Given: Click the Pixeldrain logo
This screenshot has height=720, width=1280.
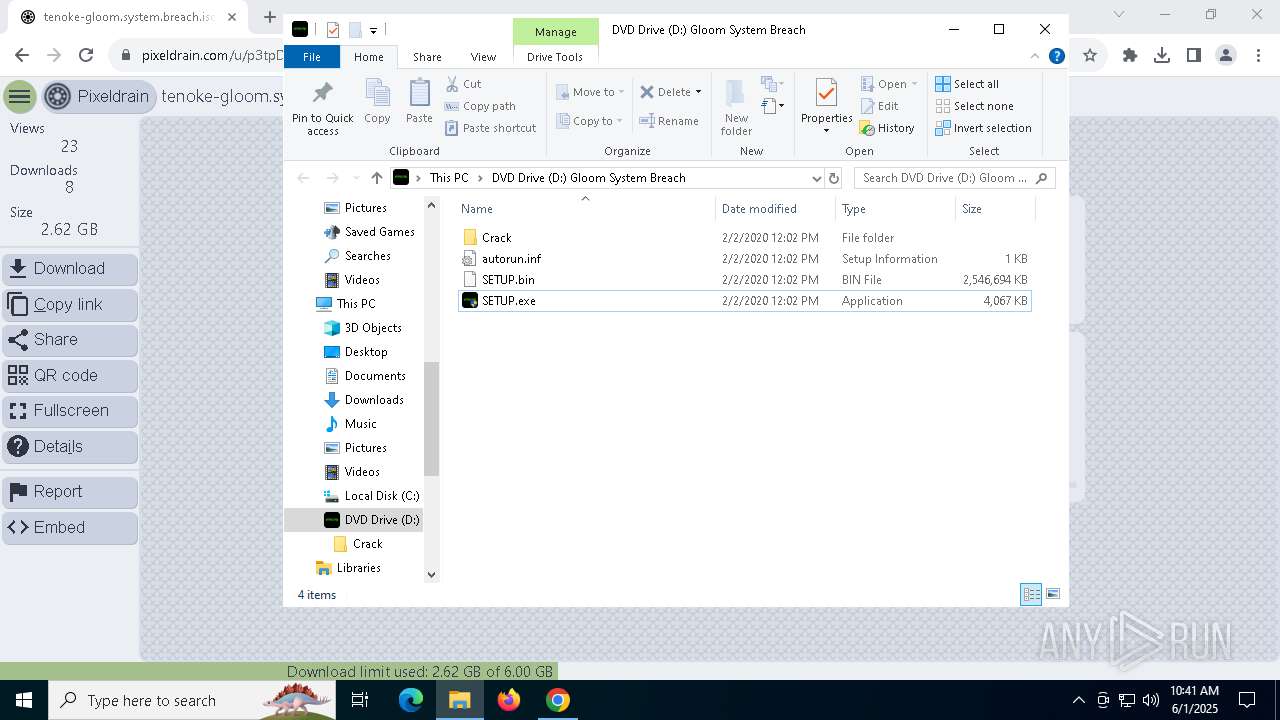Looking at the screenshot, I should click(58, 97).
